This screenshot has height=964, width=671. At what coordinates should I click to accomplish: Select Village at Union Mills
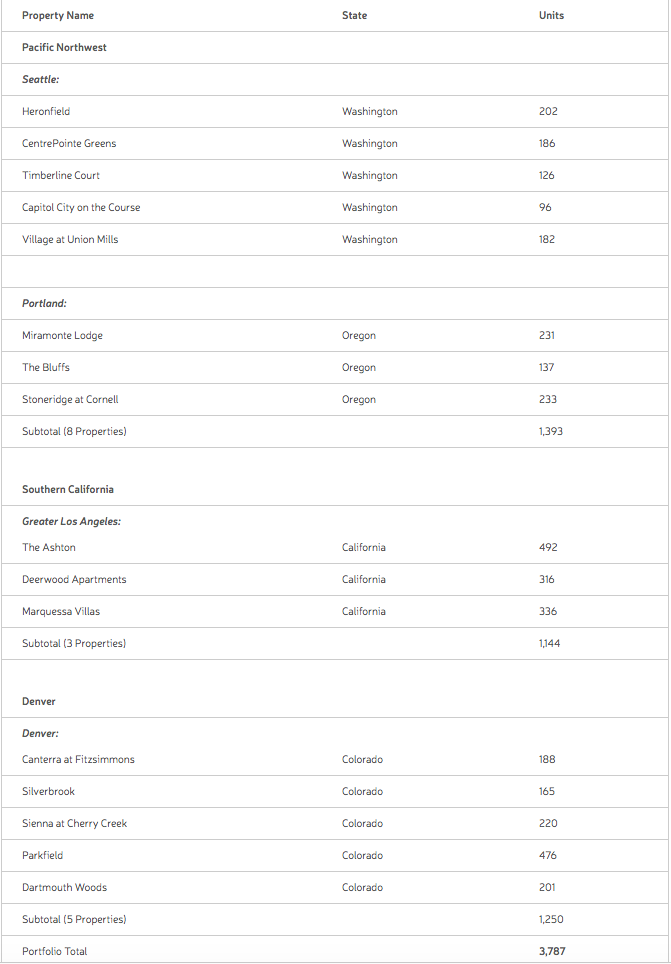coord(70,240)
